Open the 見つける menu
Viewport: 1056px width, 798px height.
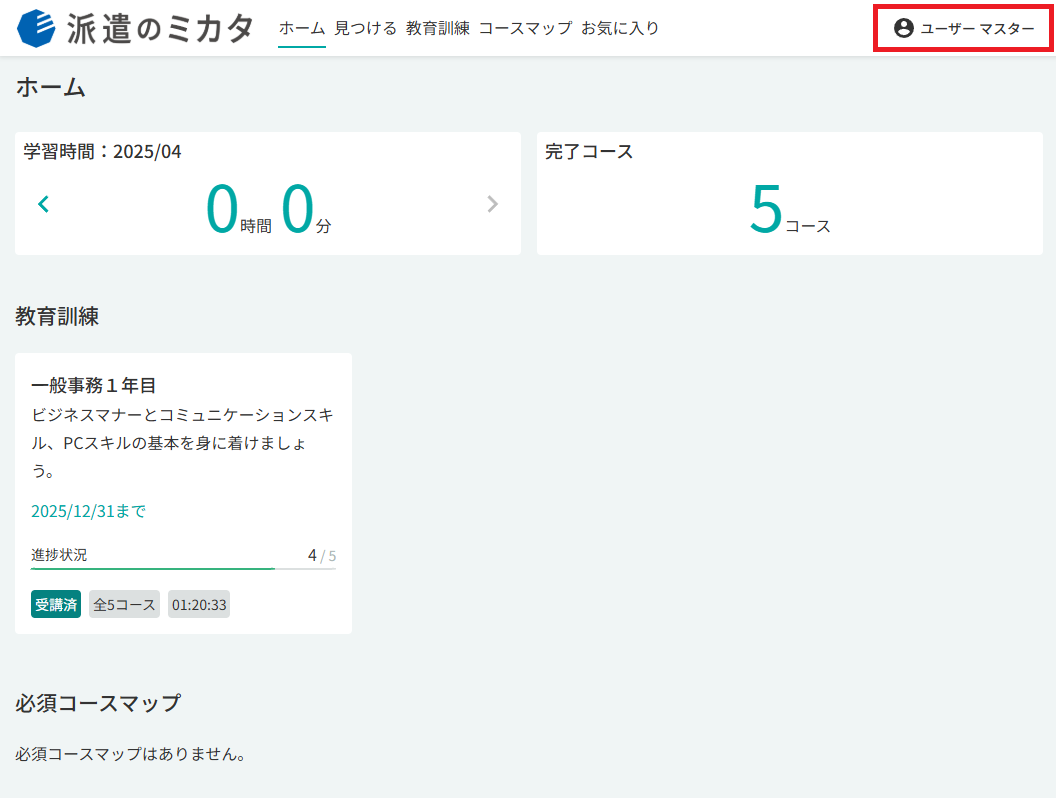point(366,28)
